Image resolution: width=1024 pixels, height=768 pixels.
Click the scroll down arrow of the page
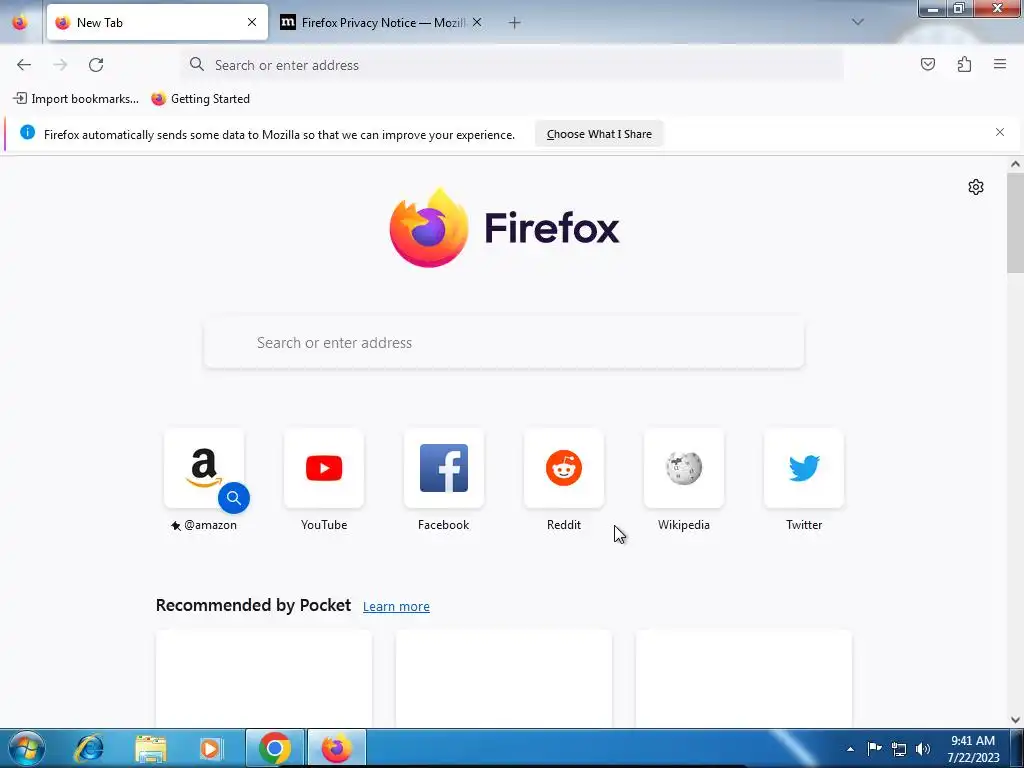click(1015, 720)
